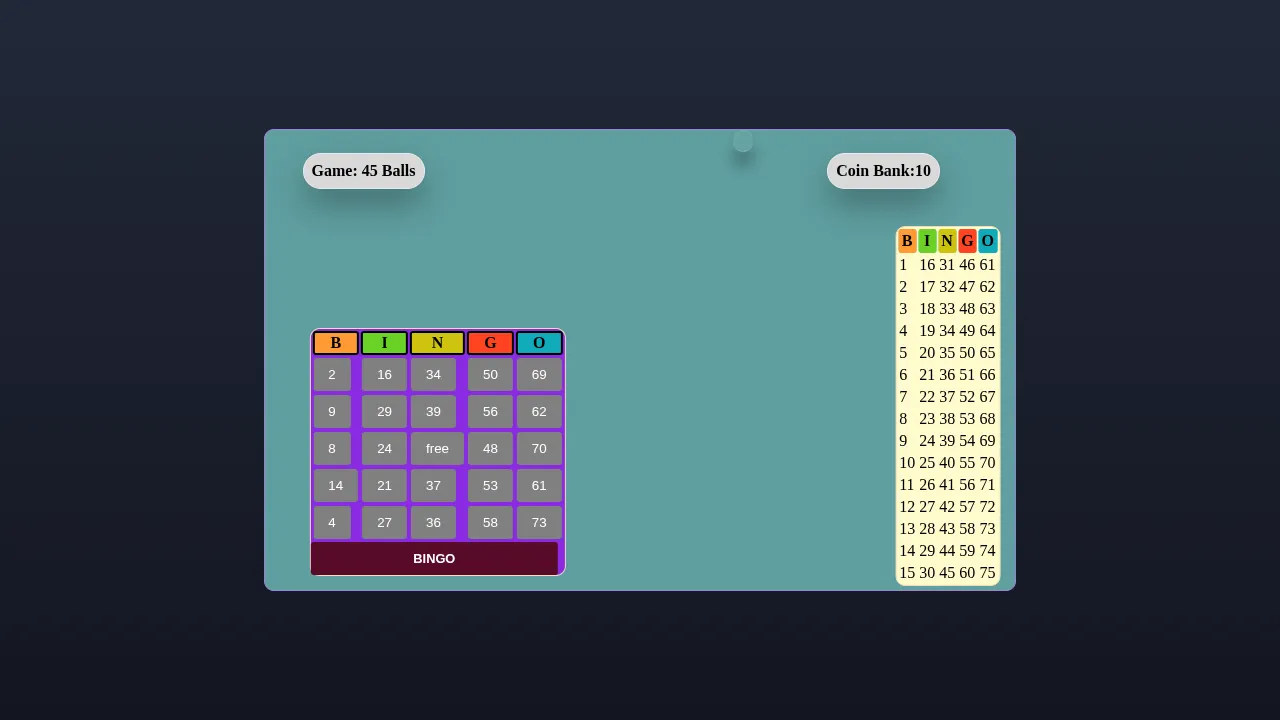
Task: Mark number 4 on the bingo card
Action: pyautogui.click(x=332, y=523)
